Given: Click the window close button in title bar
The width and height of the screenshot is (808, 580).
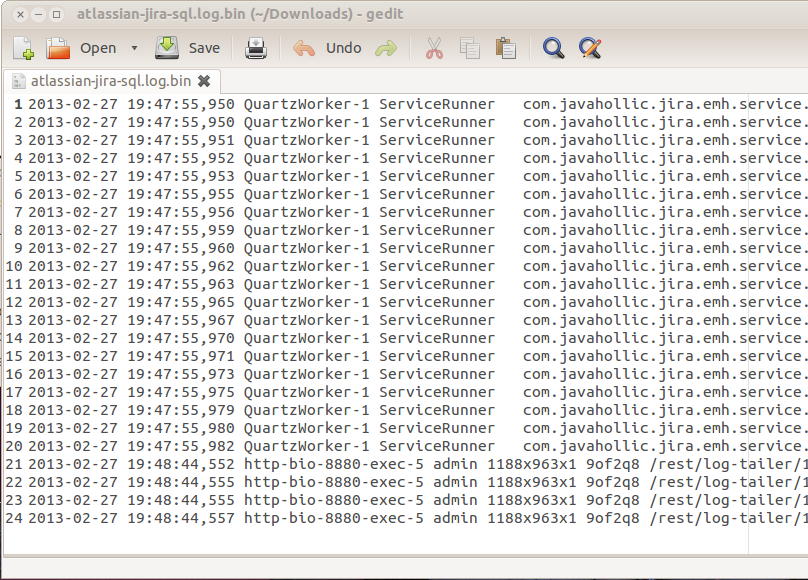Looking at the screenshot, I should 20,14.
